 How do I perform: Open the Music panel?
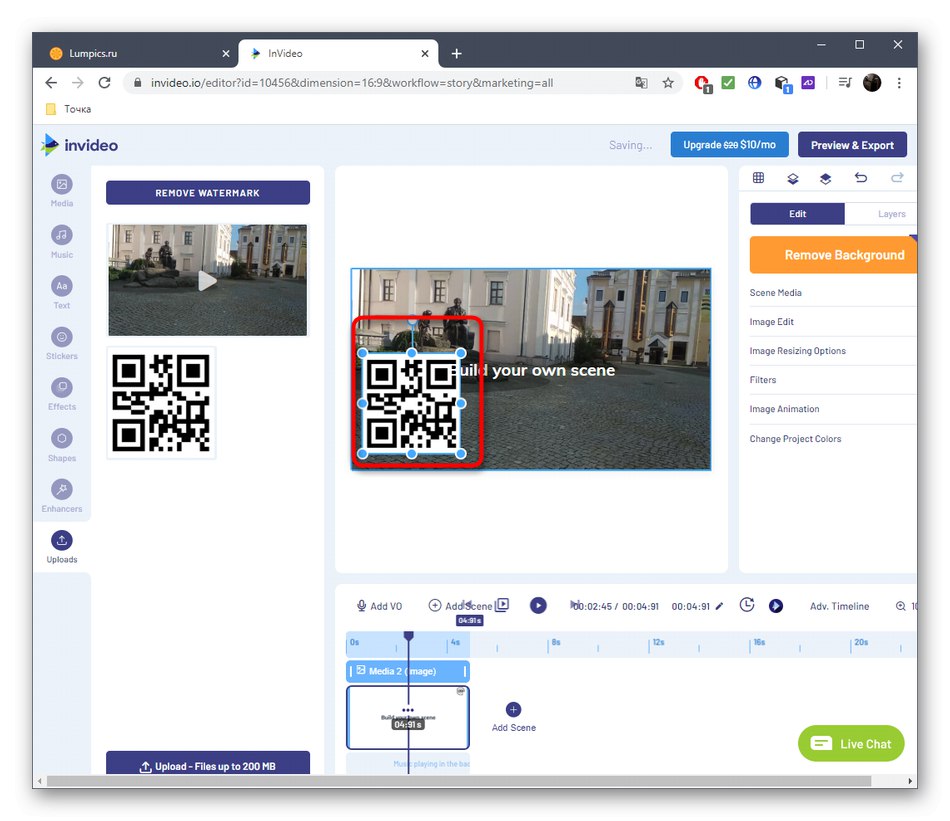62,242
